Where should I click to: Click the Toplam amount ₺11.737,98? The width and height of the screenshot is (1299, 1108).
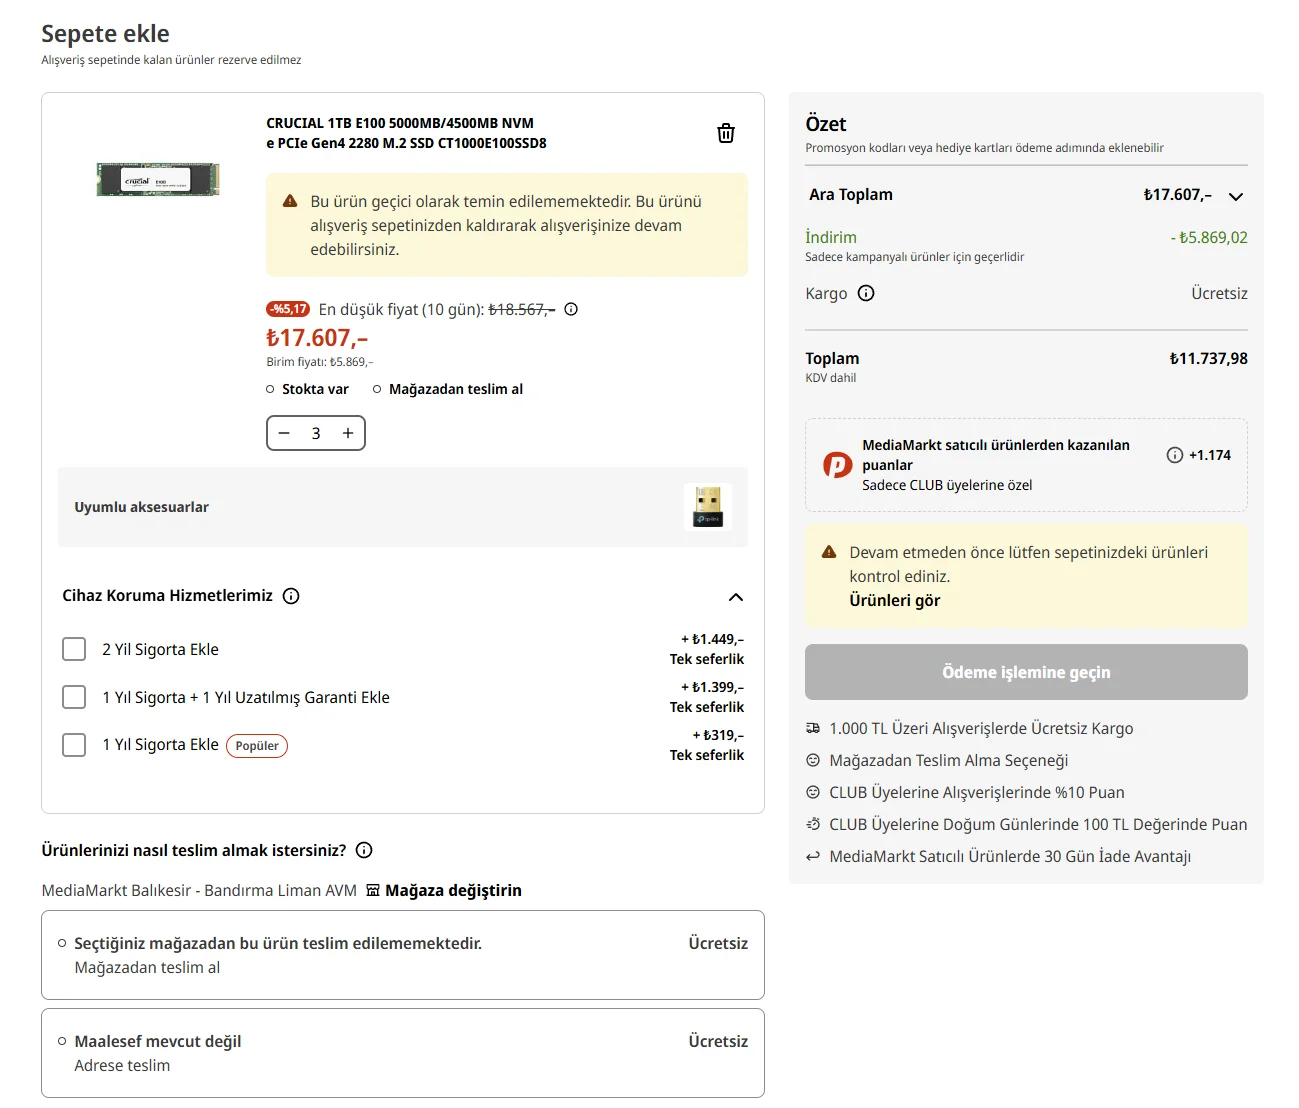pos(1208,358)
